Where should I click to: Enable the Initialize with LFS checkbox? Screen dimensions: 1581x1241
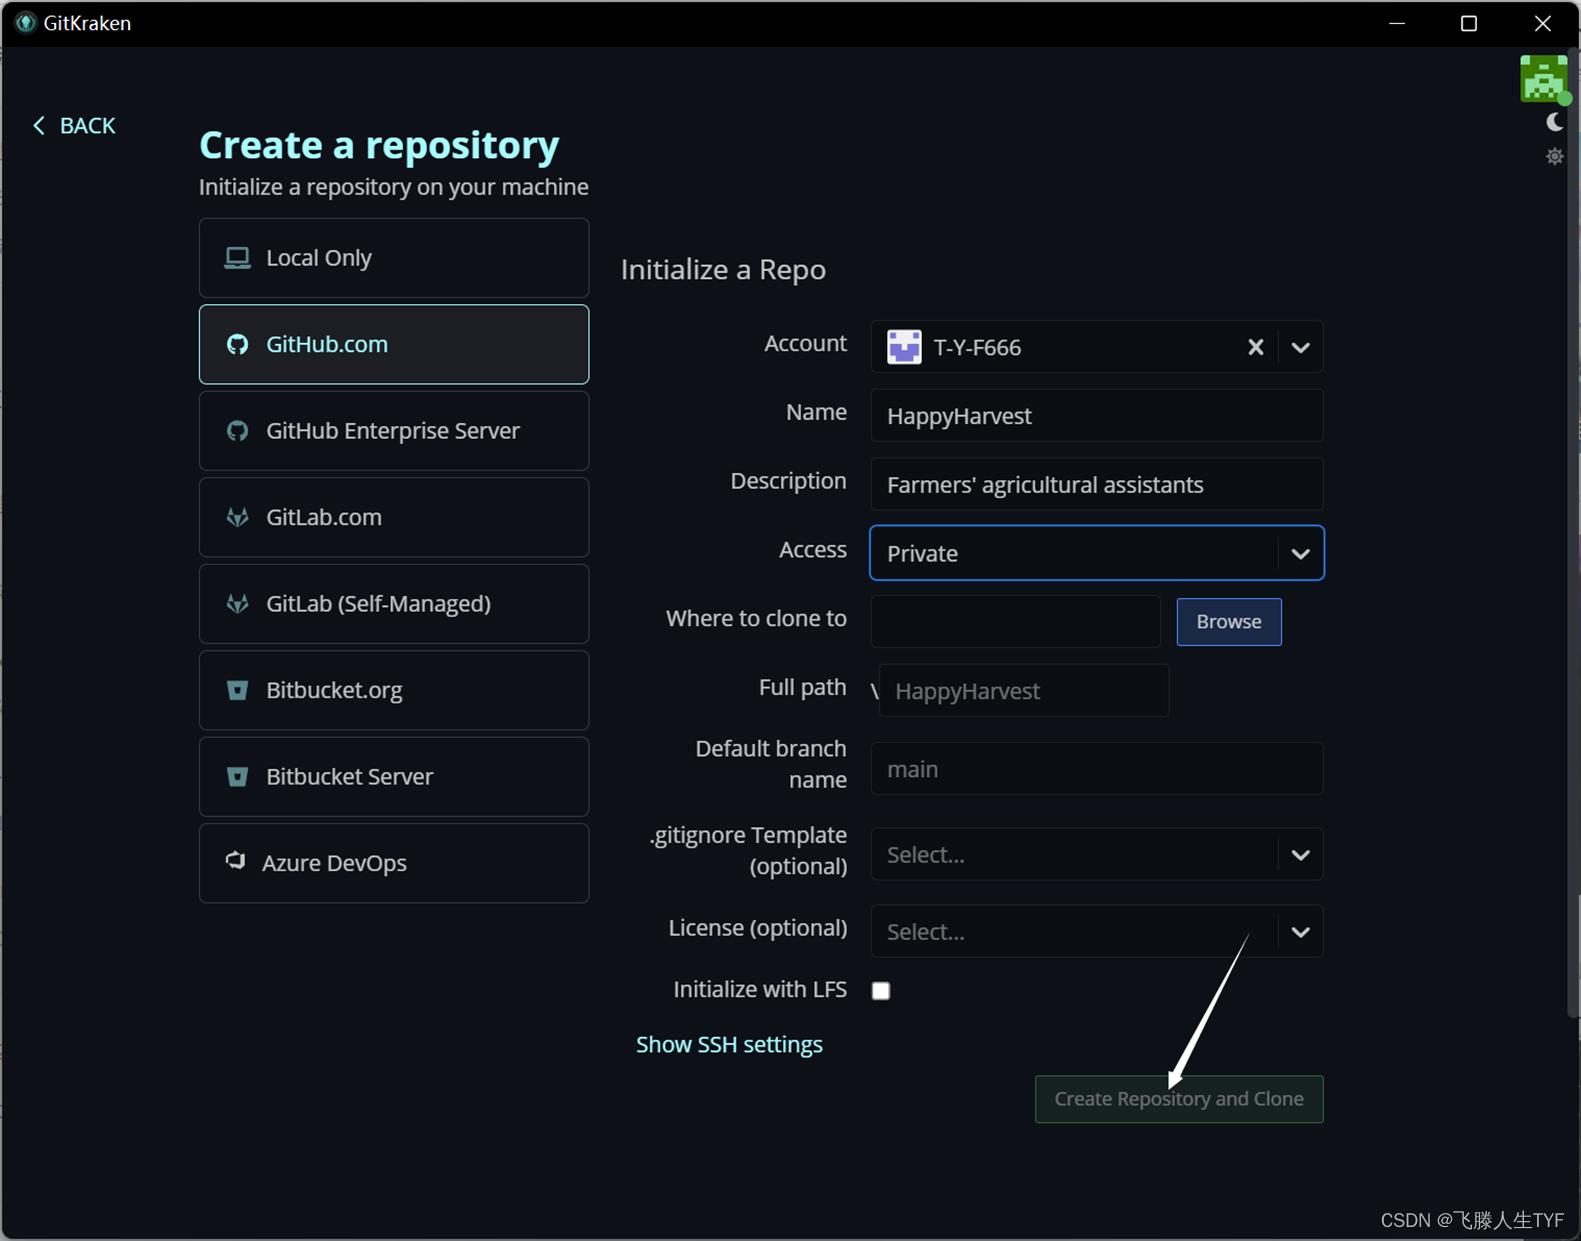tap(881, 990)
